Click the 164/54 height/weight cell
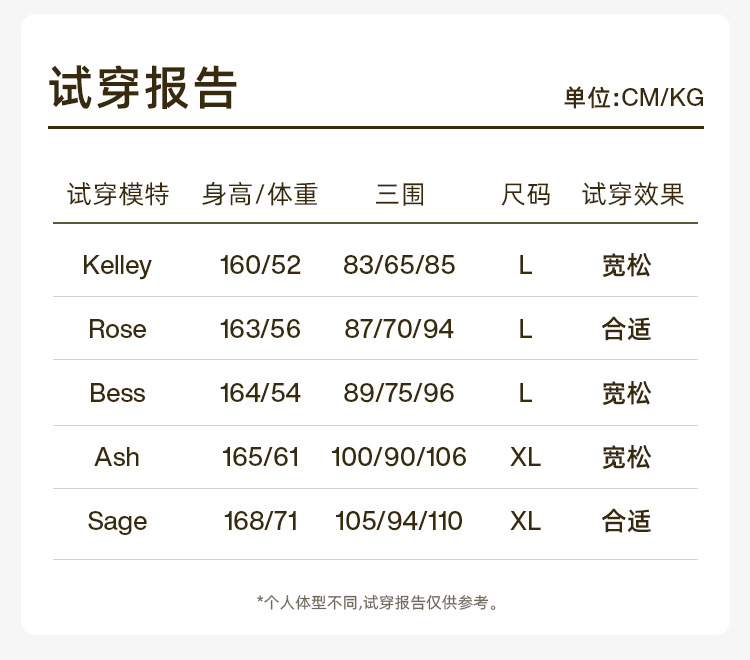 tap(260, 393)
